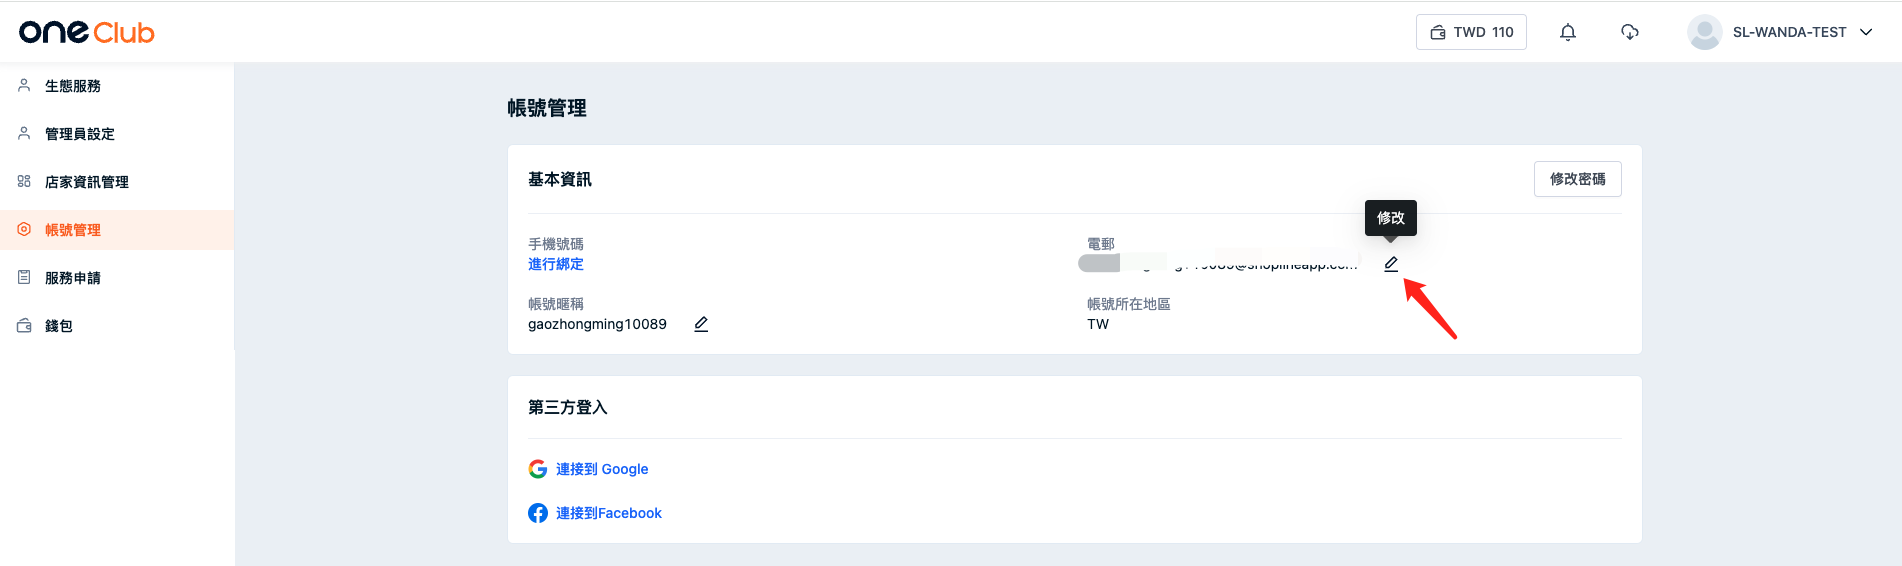Click the 連接到Facebook link
Image resolution: width=1902 pixels, height=566 pixels.
click(x=609, y=513)
